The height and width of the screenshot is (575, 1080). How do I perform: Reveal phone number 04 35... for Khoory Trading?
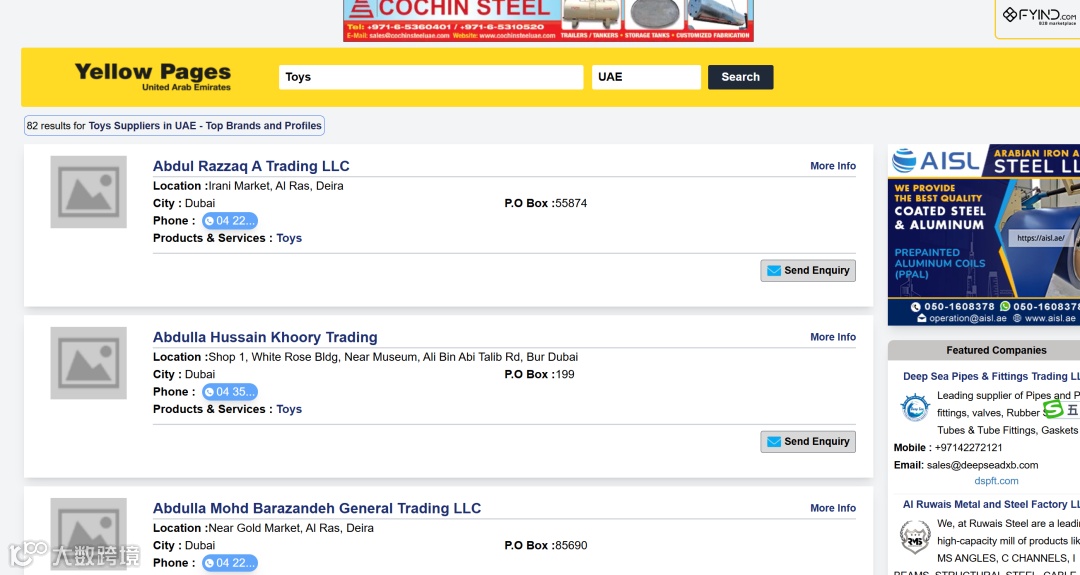pyautogui.click(x=230, y=392)
